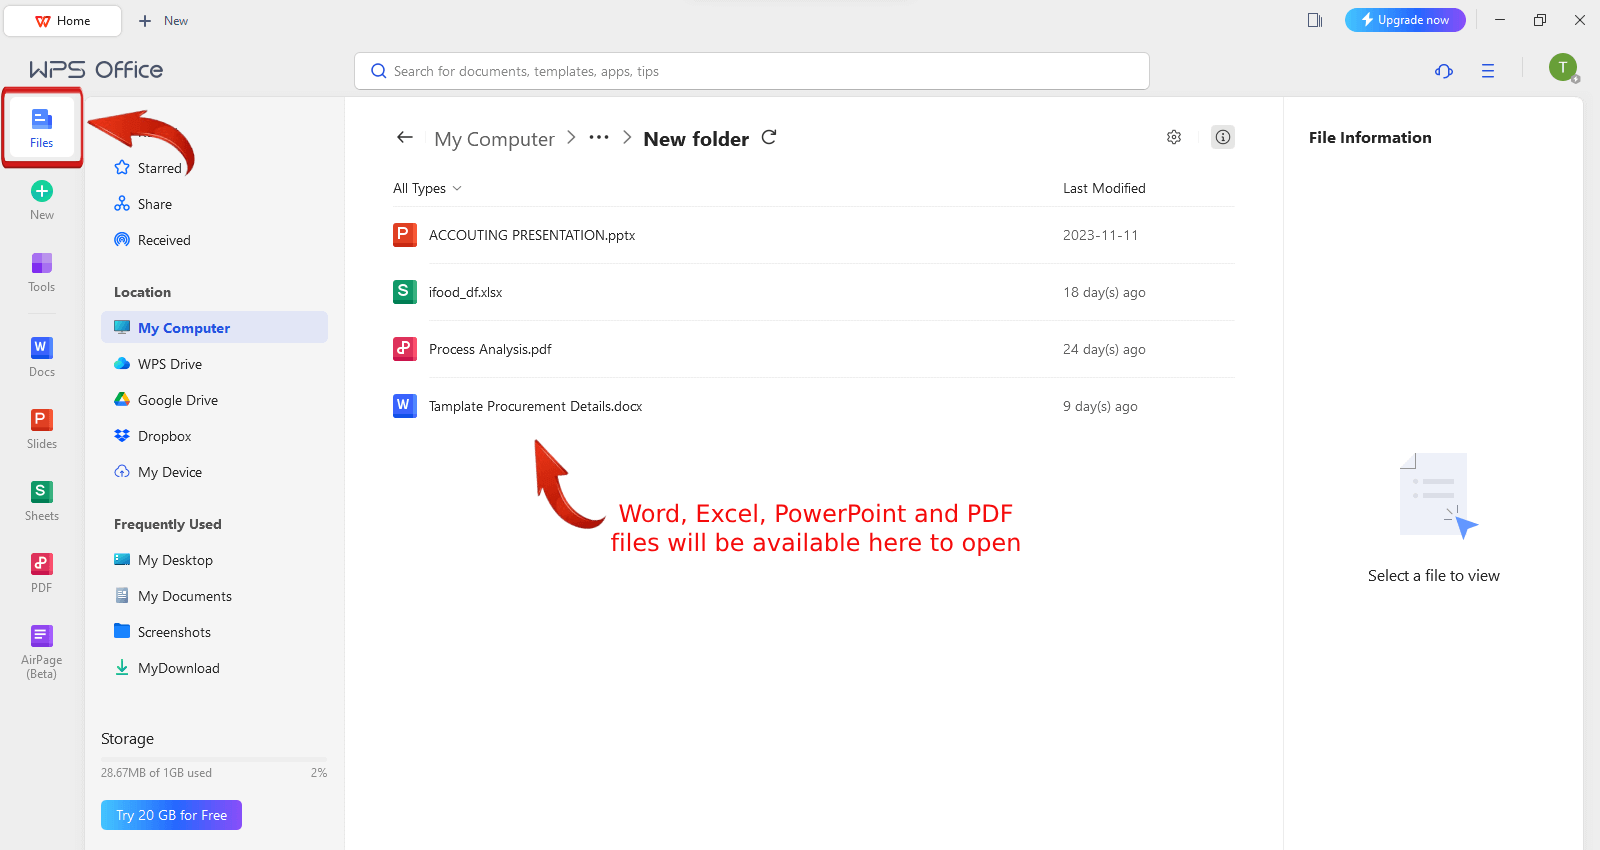
Task: Select the Process Analysis.pdf file name
Action: (490, 349)
